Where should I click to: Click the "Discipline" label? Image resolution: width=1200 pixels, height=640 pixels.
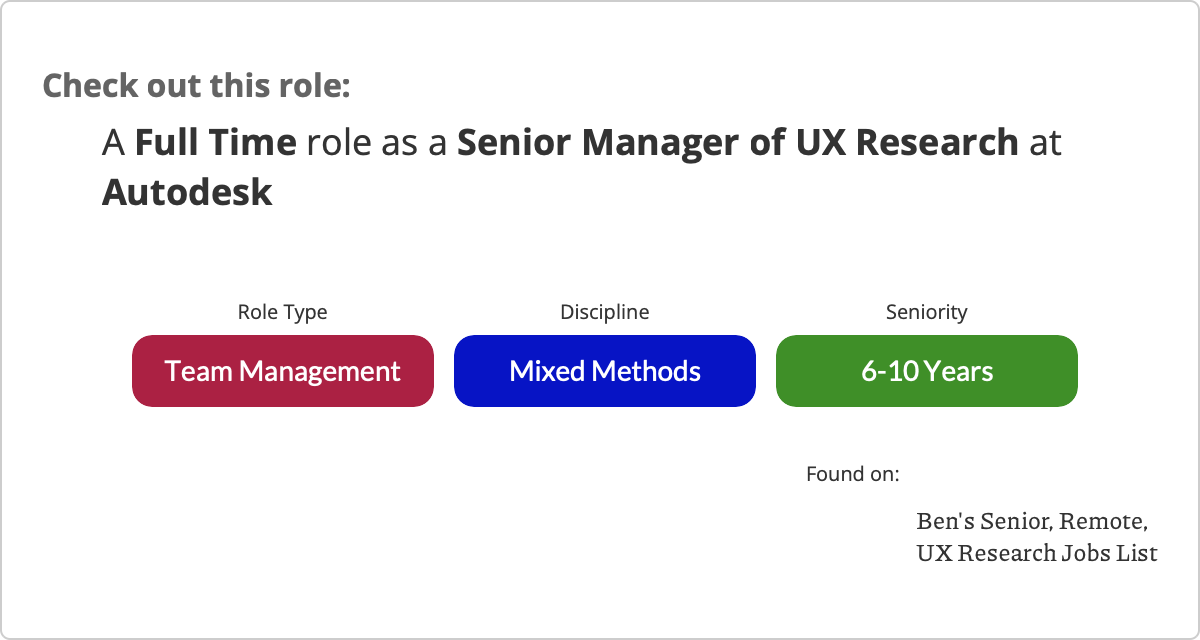604,312
